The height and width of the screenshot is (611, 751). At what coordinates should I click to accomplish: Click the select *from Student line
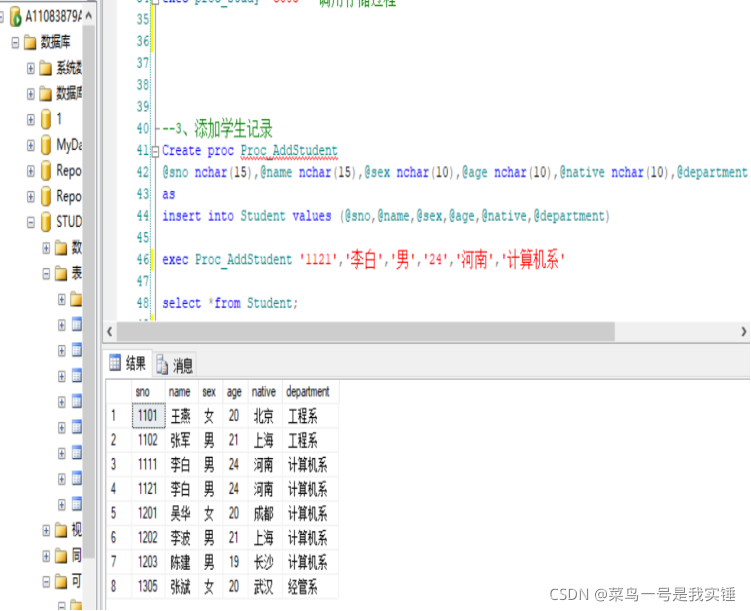click(x=230, y=304)
